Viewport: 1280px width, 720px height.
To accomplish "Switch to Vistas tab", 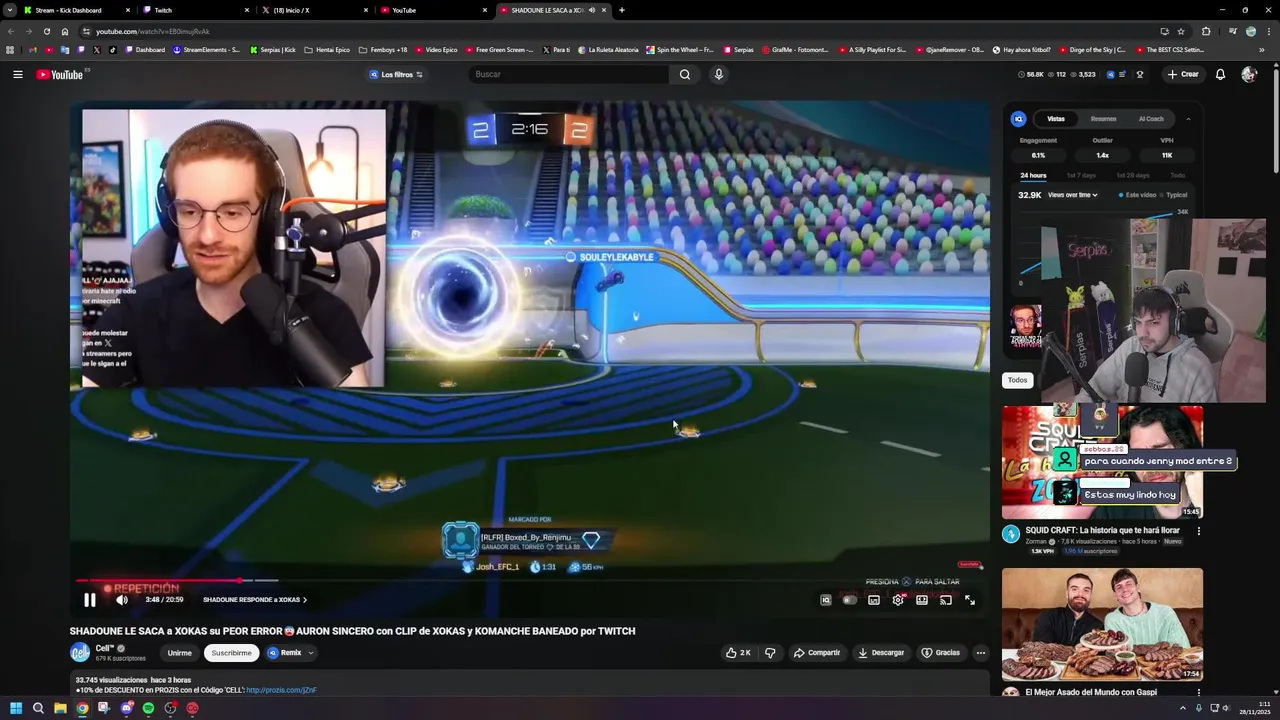I will click(1056, 119).
